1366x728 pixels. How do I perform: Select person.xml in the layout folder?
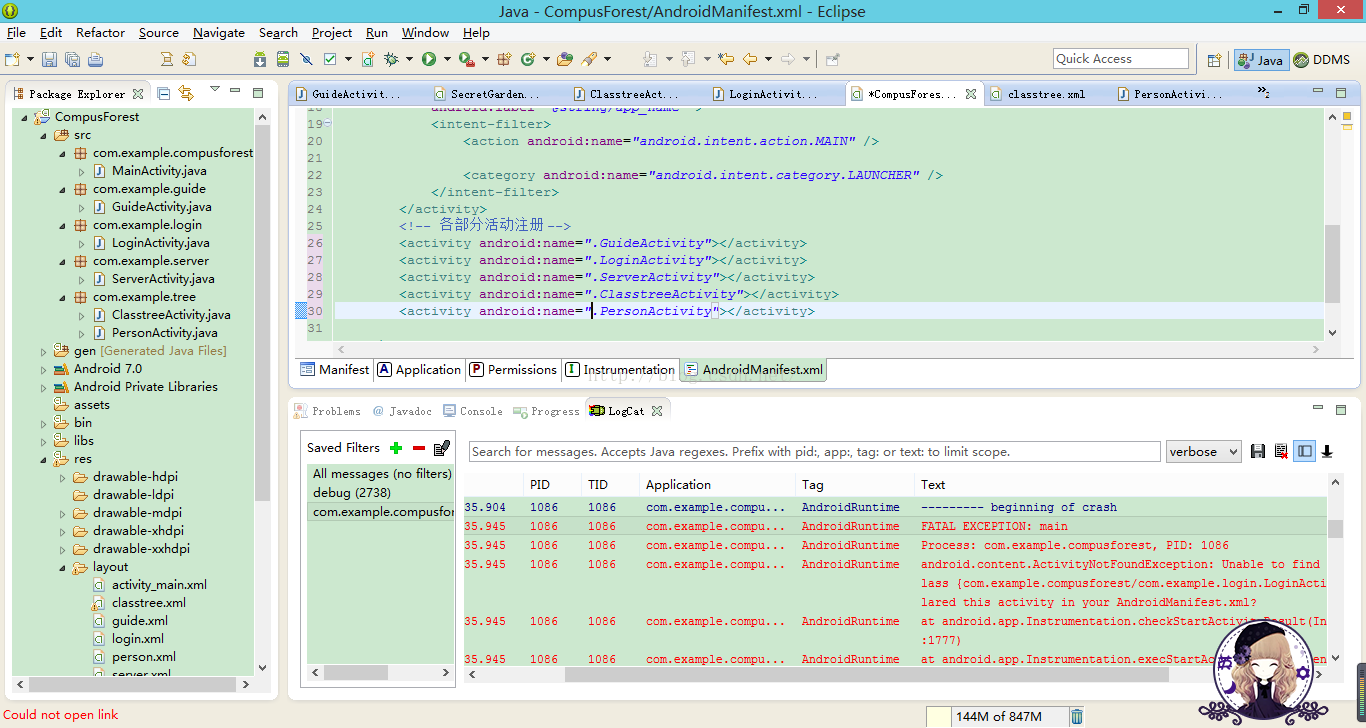(x=143, y=657)
